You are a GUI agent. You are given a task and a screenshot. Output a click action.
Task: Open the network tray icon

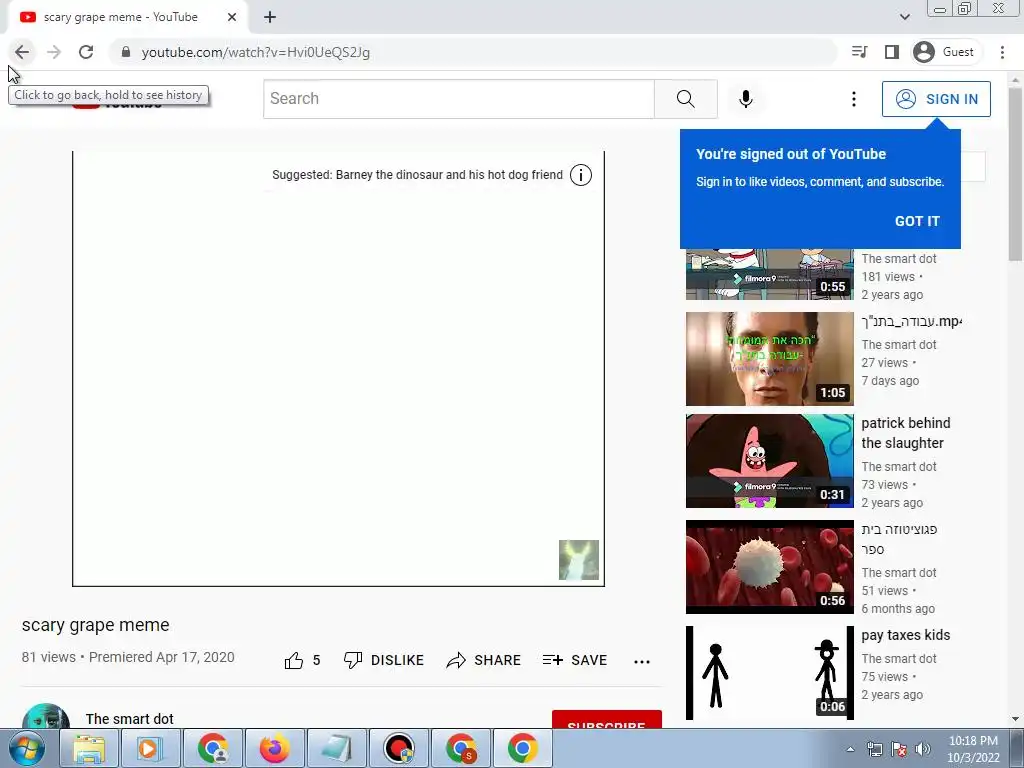(x=874, y=749)
